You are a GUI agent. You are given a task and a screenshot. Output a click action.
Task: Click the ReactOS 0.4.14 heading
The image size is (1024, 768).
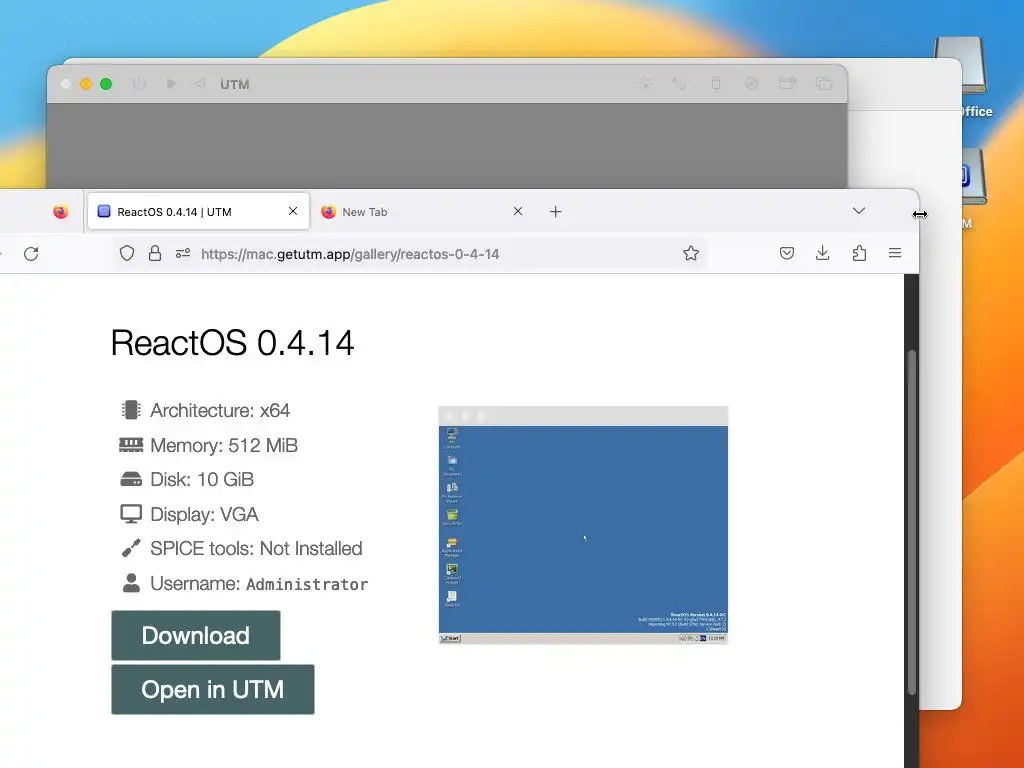click(232, 343)
